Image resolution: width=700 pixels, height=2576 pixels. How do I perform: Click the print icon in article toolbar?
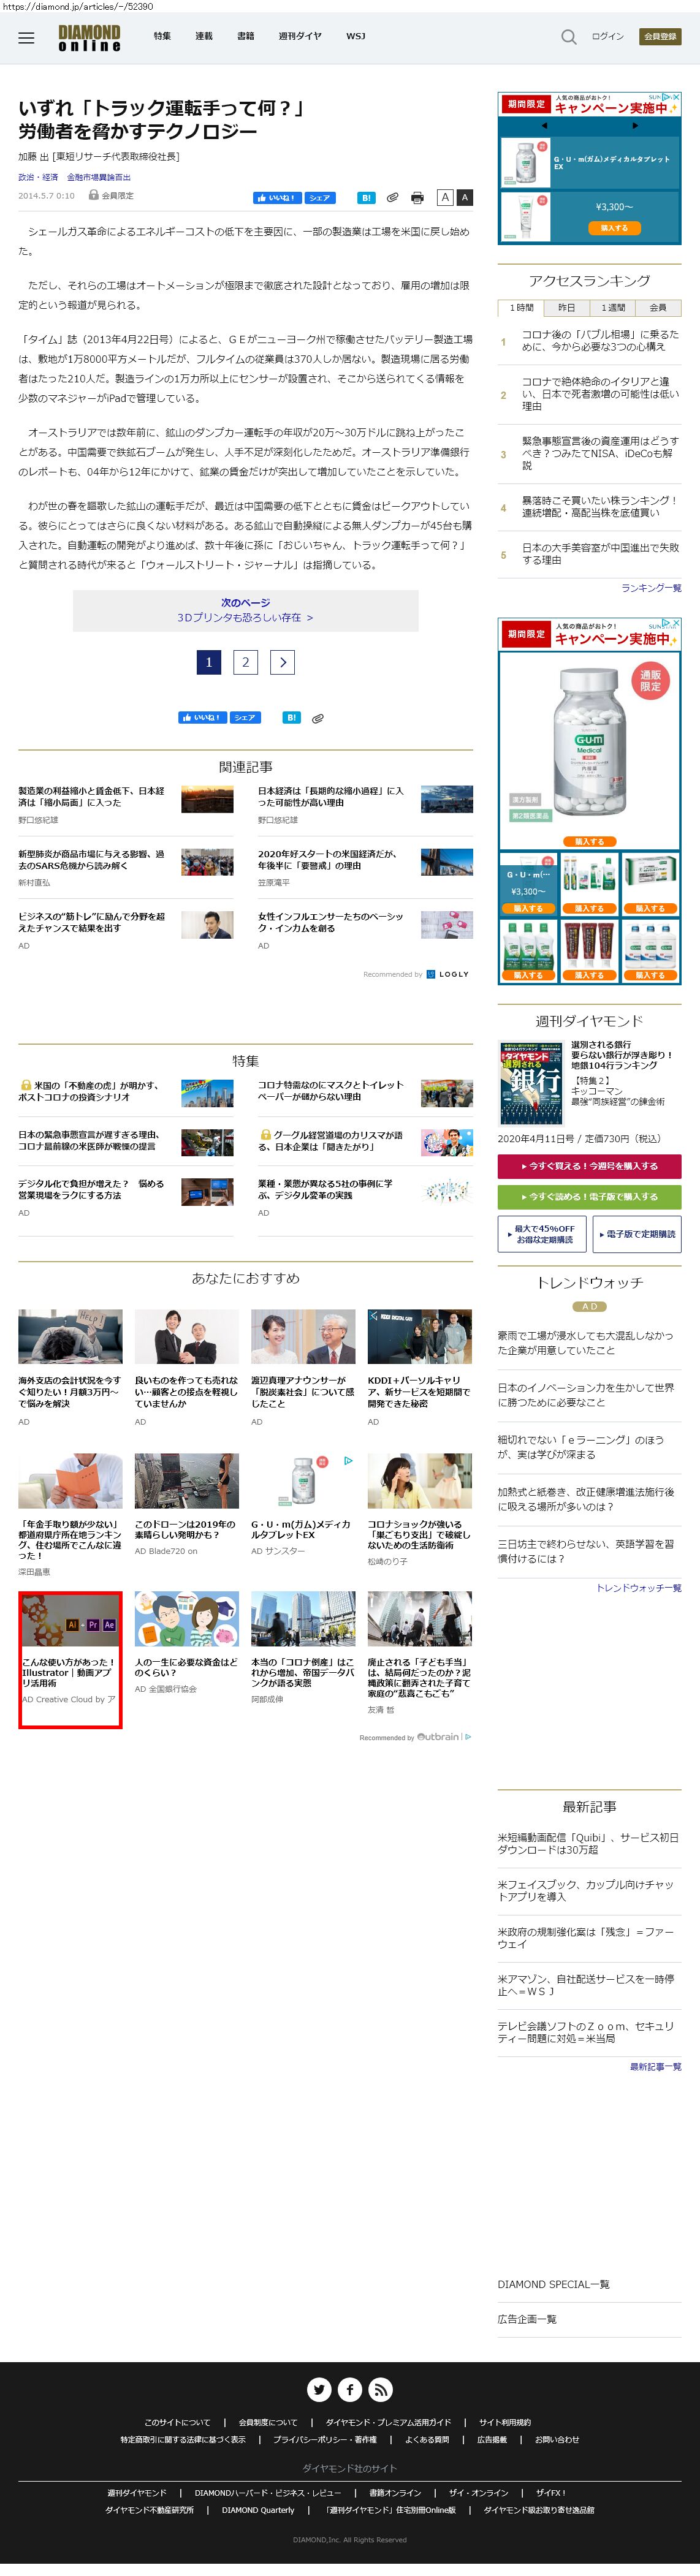click(417, 198)
